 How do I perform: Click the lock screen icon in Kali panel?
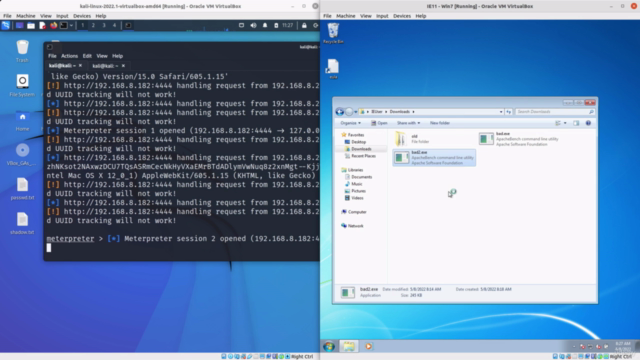[x=304, y=25]
